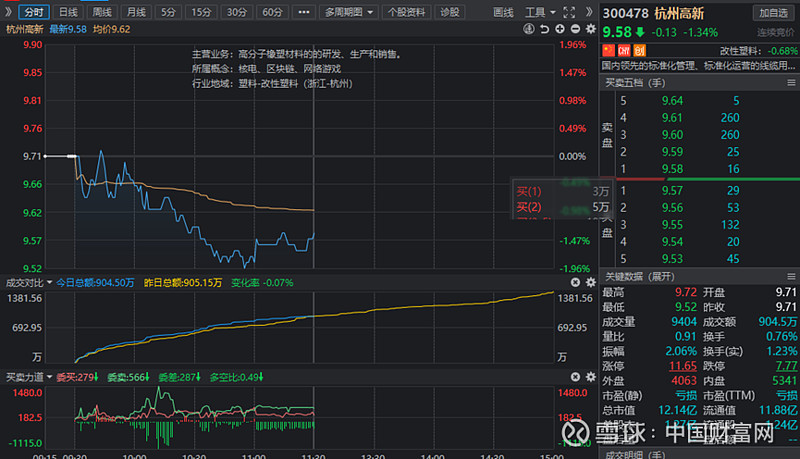800x459 pixels.
Task: Select buy level 3 price 9.55
Action: [672, 225]
